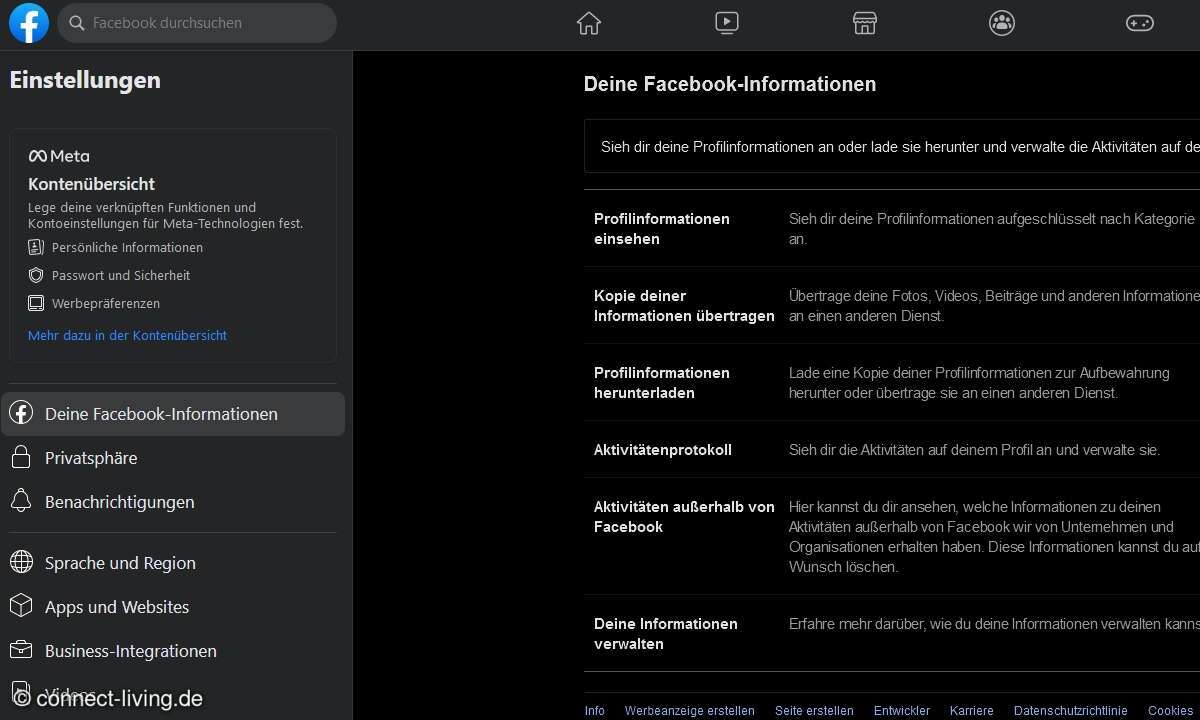
Task: Open Deine Informationen verwalten row
Action: (892, 633)
